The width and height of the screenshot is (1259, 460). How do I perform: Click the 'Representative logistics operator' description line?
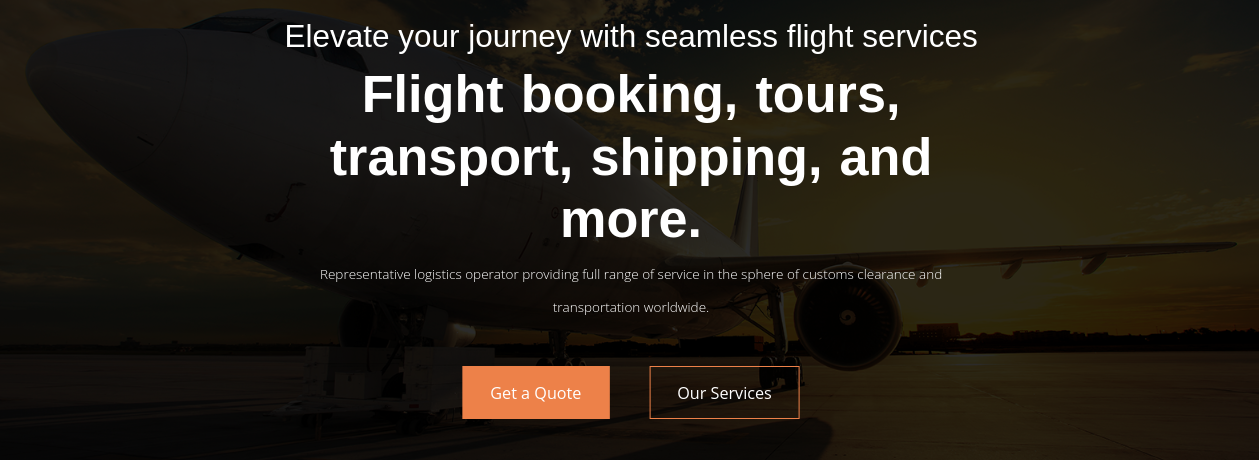pyautogui.click(x=630, y=274)
